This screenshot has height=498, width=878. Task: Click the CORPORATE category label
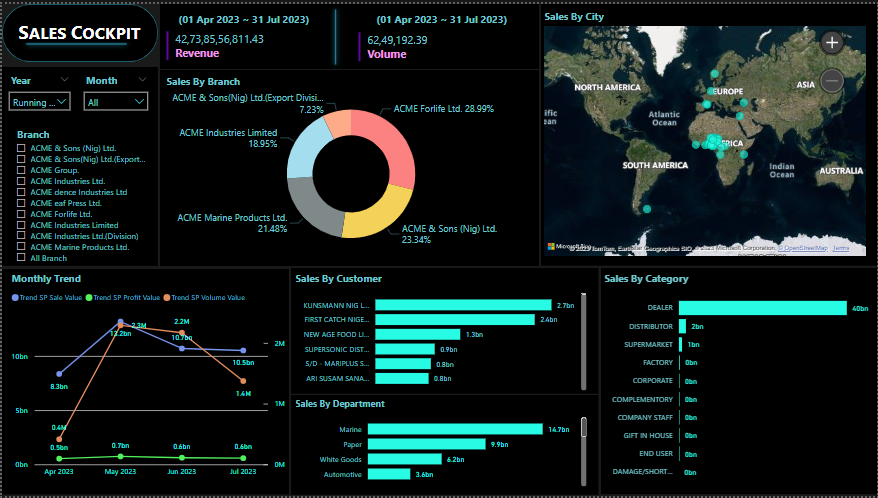pos(652,380)
